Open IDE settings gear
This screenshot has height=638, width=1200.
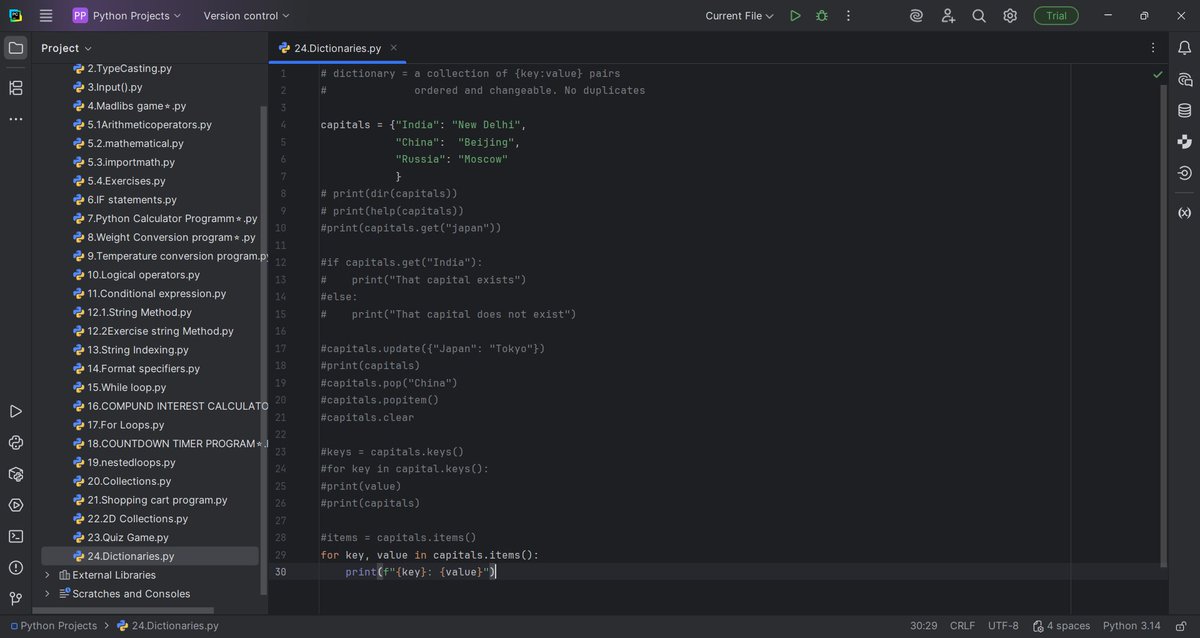(1010, 16)
